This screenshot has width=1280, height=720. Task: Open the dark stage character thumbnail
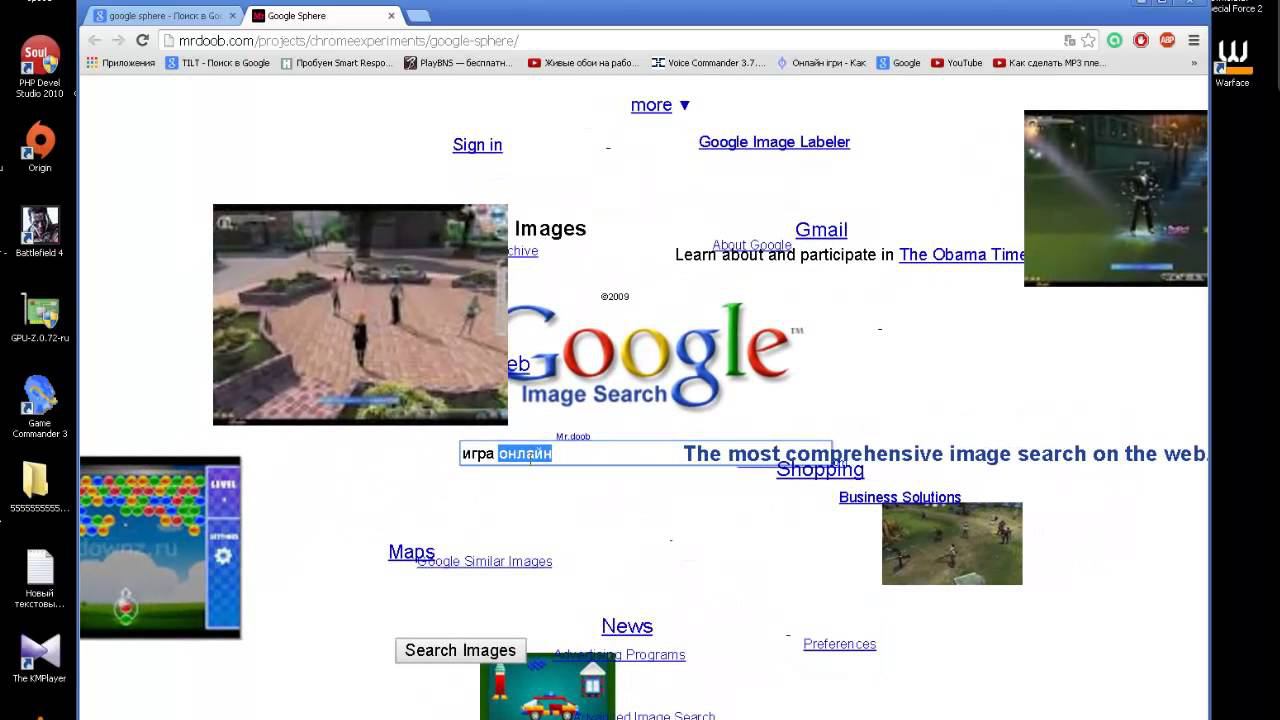1116,198
